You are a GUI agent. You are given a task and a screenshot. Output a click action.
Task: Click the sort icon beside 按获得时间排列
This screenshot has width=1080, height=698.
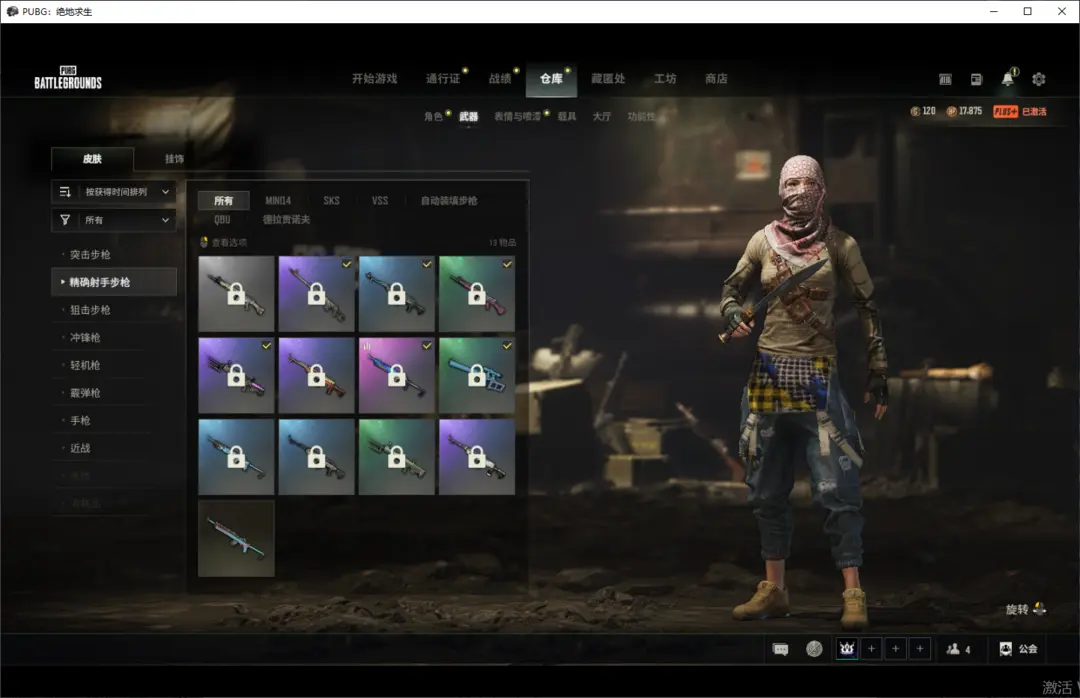65,192
